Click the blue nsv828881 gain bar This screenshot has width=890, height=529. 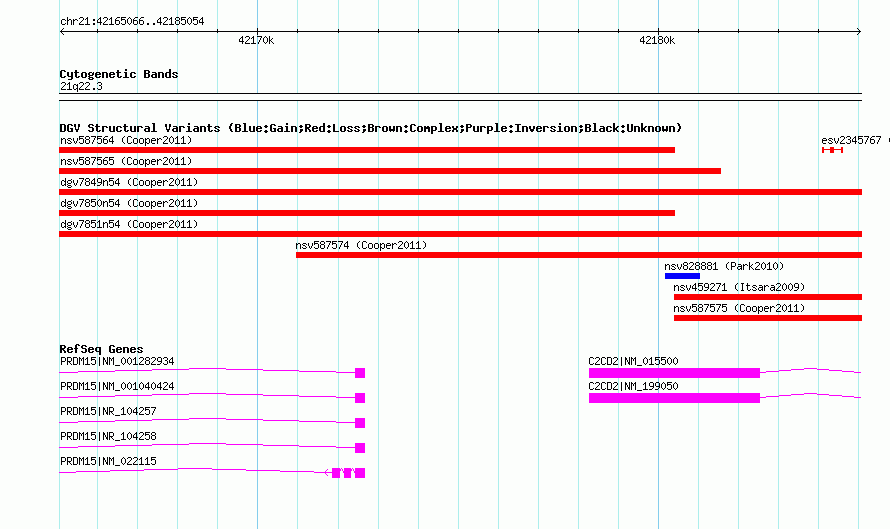[x=682, y=276]
